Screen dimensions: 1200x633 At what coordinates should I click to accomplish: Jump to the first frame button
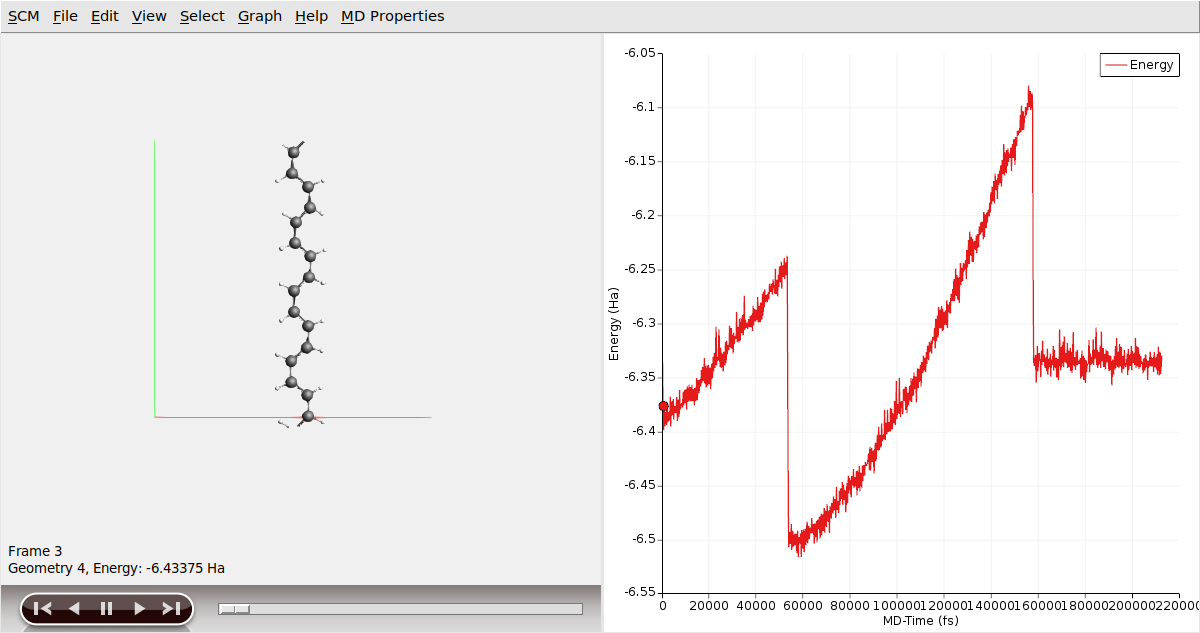point(42,608)
